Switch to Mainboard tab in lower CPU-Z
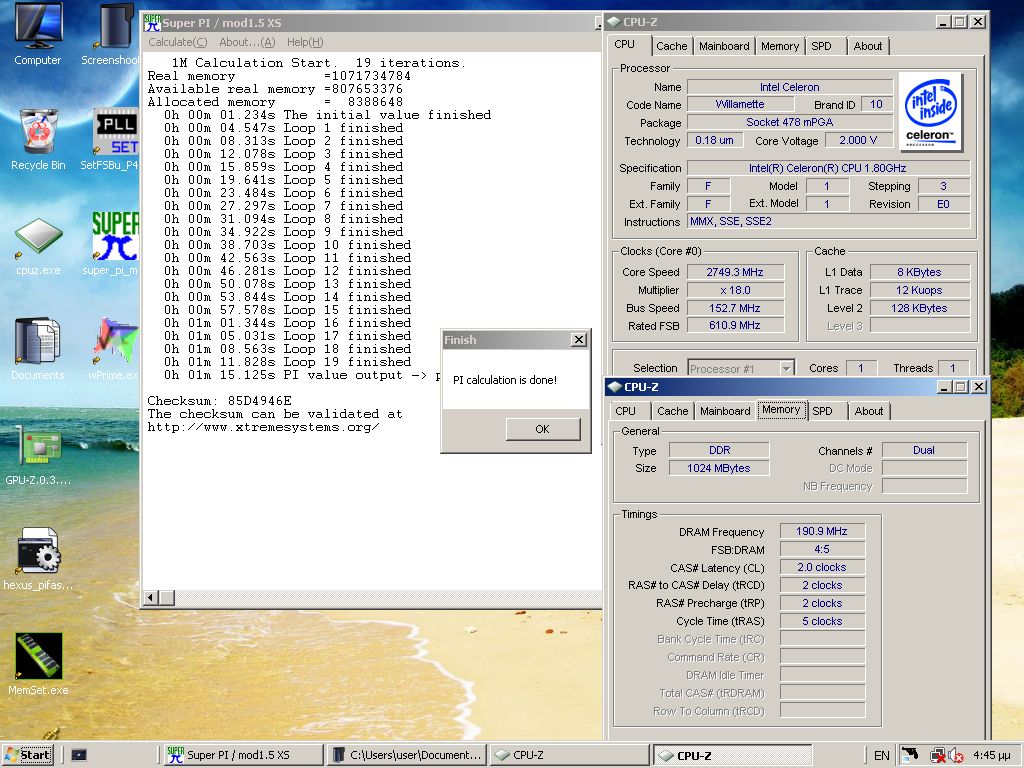1024x768 pixels. point(725,411)
